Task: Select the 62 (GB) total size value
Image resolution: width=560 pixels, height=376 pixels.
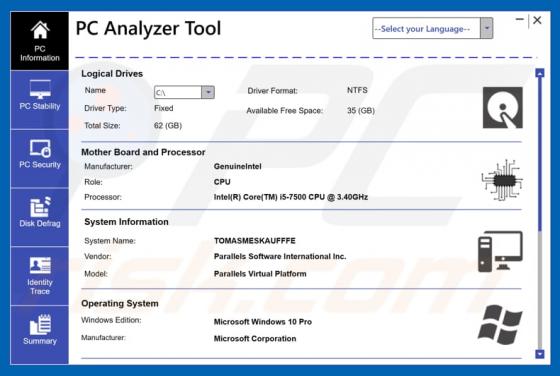Action: point(168,126)
